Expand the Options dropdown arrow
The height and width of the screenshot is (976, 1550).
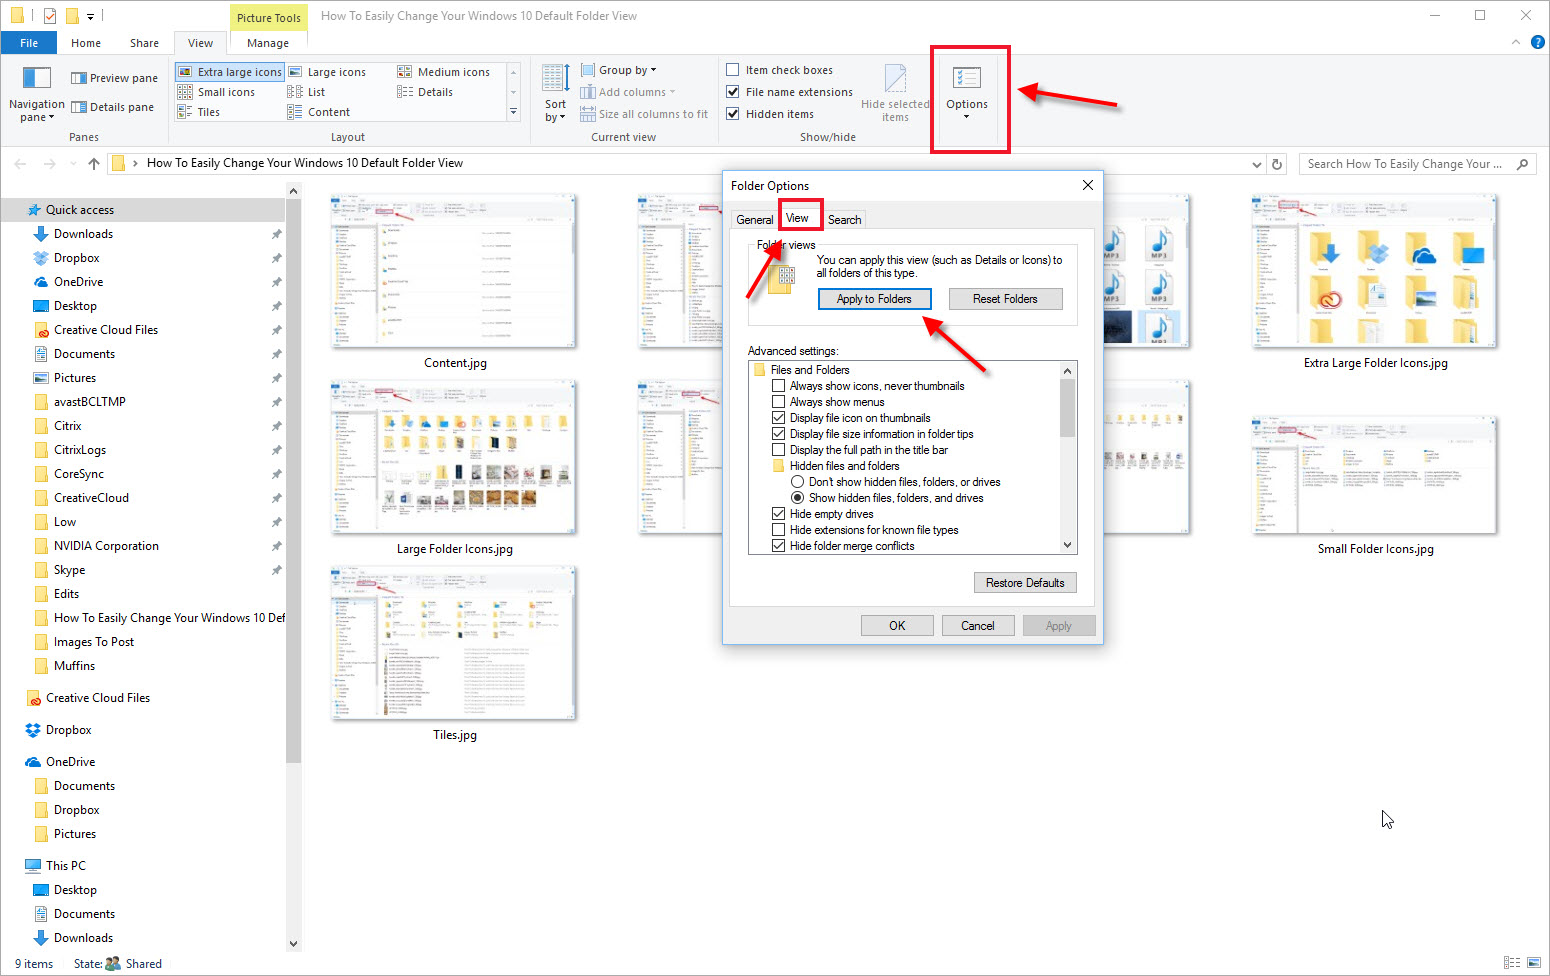(x=967, y=116)
